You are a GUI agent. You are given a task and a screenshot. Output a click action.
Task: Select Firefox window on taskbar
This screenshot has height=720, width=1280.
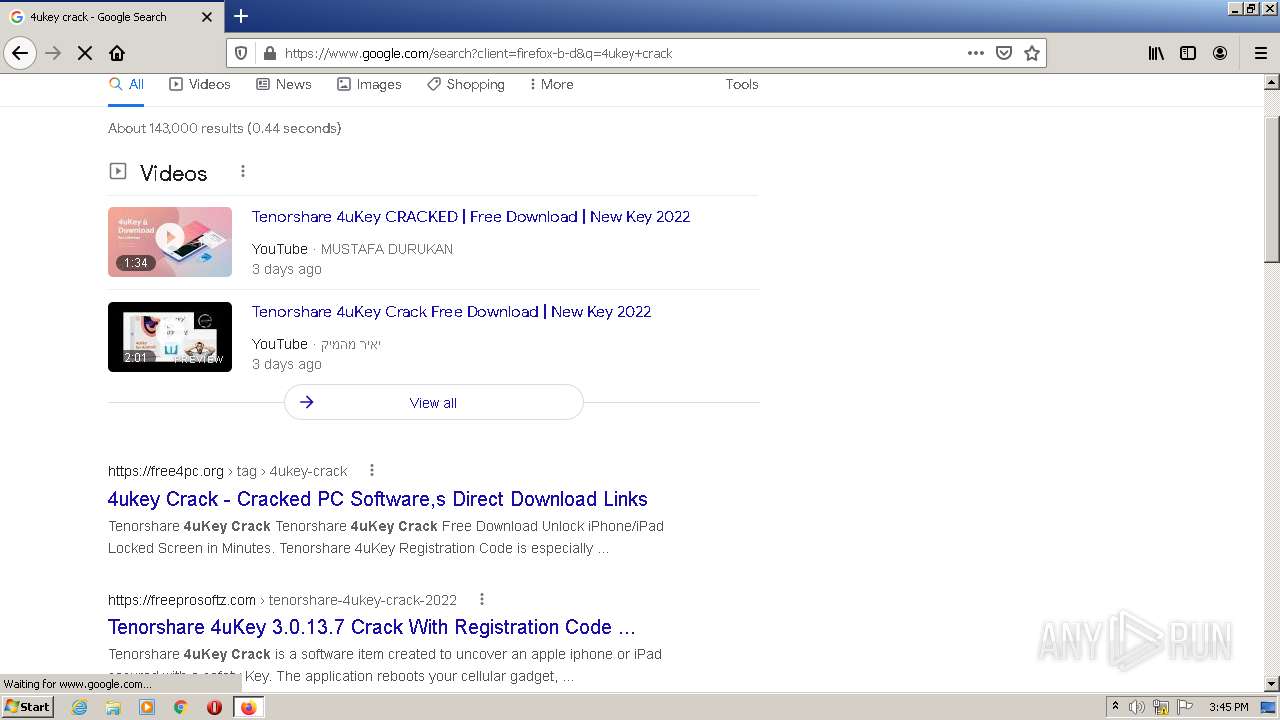[248, 707]
